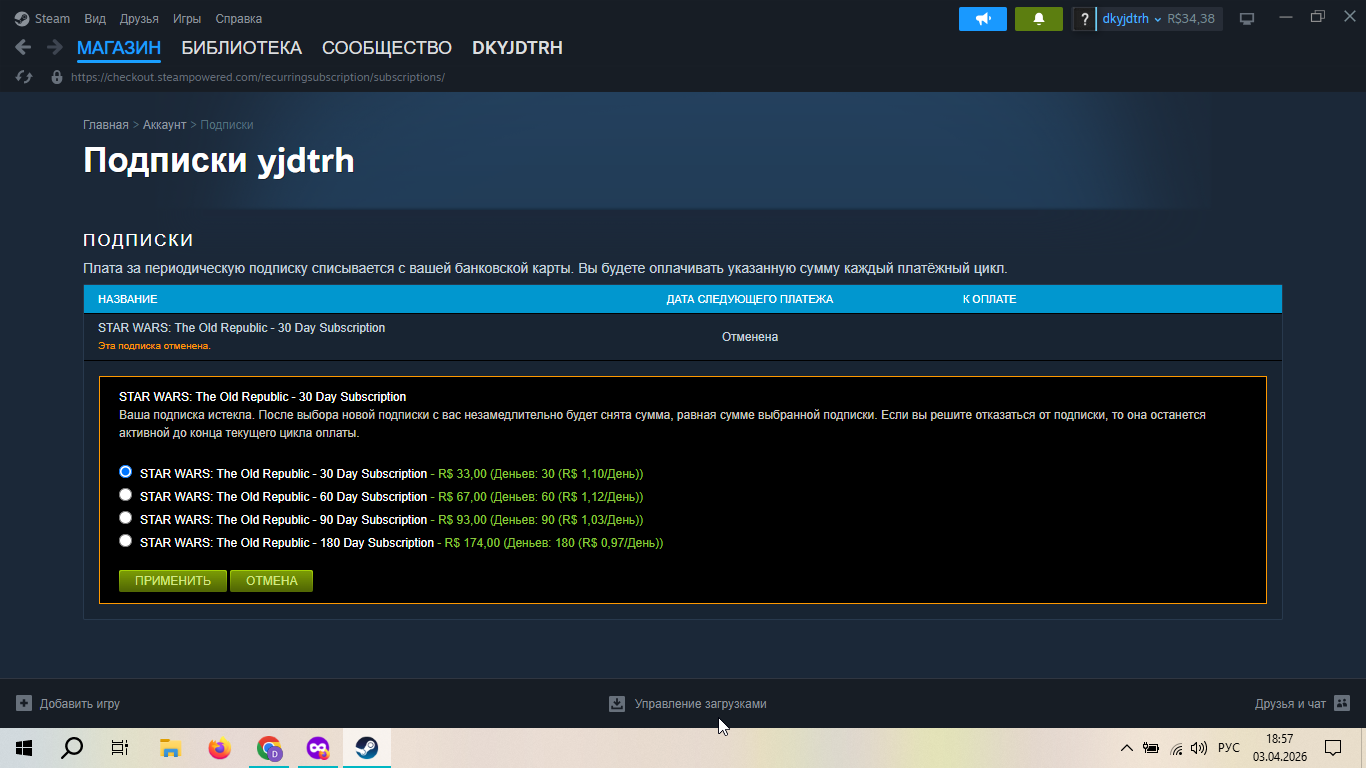The image size is (1366, 768).
Task: Open Друзья и чат
Action: coord(1303,704)
